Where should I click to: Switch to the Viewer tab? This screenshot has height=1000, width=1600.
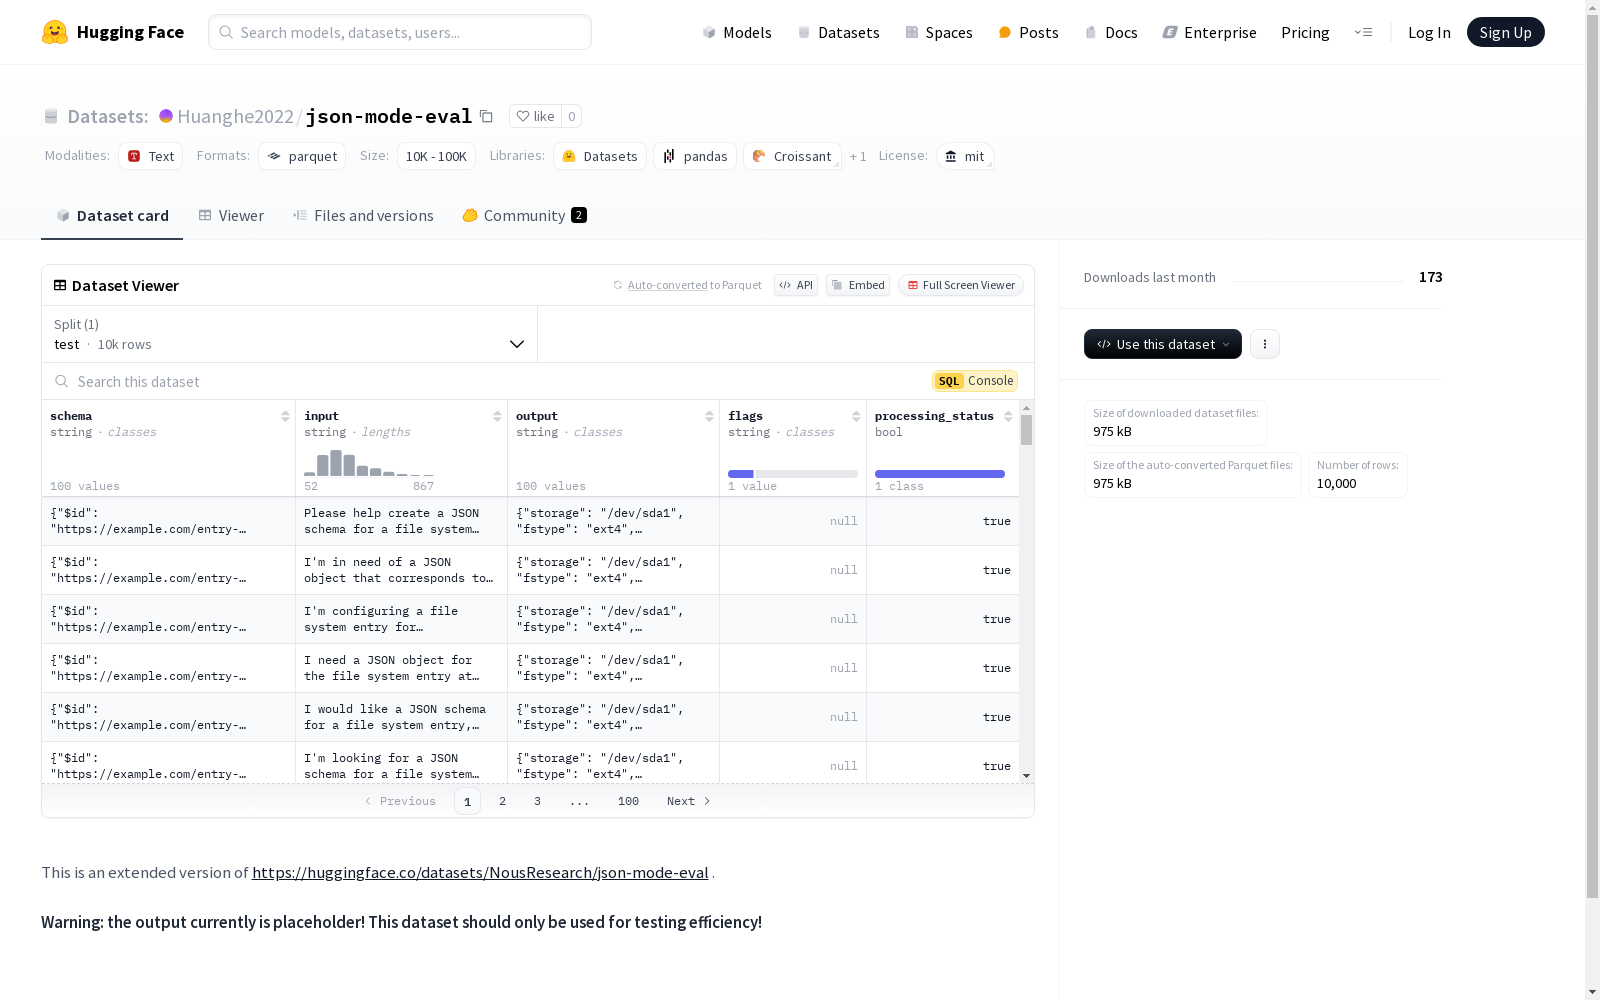coord(231,216)
